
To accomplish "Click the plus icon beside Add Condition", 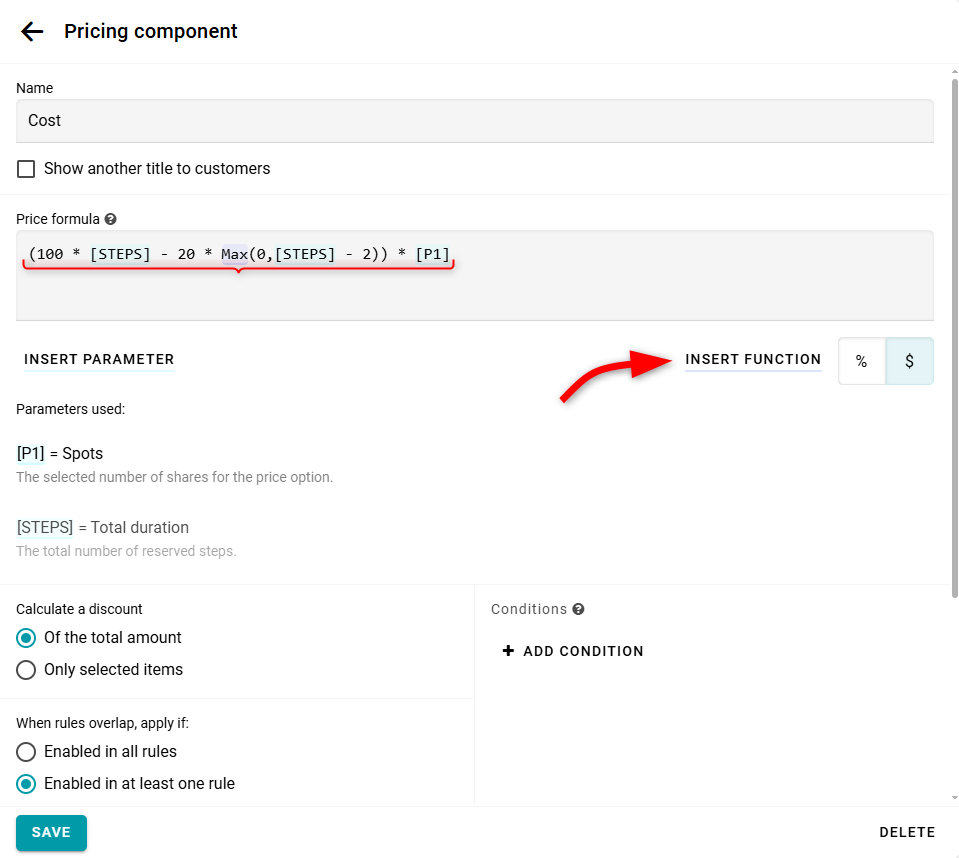I will tap(508, 651).
